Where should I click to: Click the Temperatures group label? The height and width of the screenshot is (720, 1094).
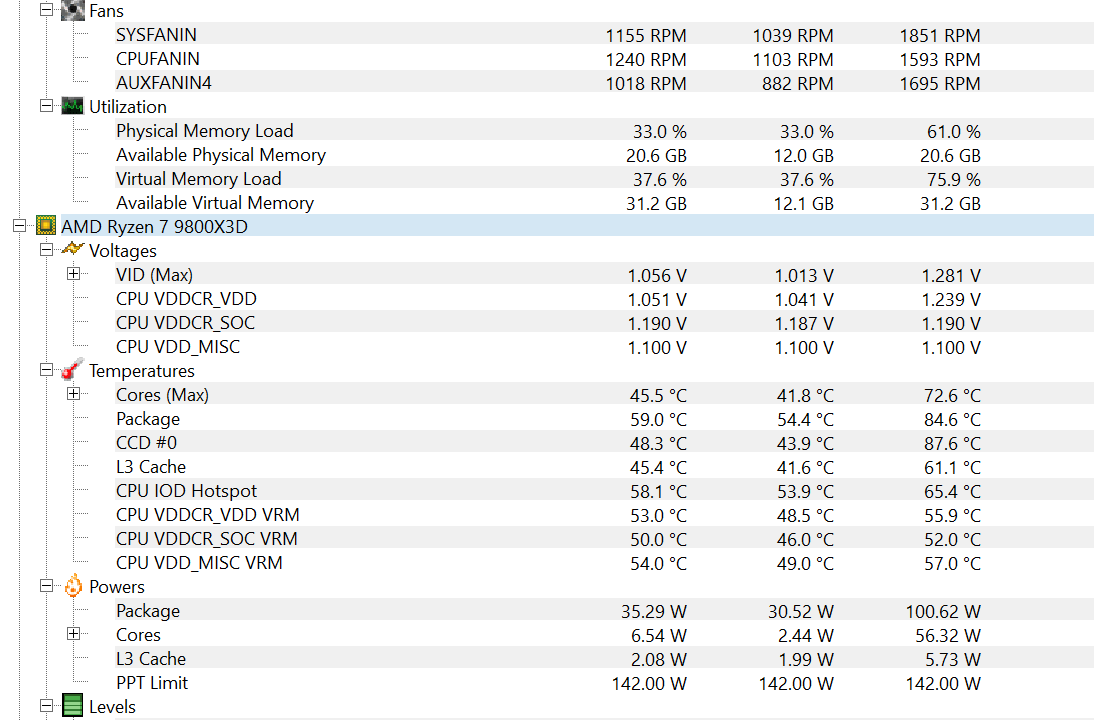coord(142,371)
